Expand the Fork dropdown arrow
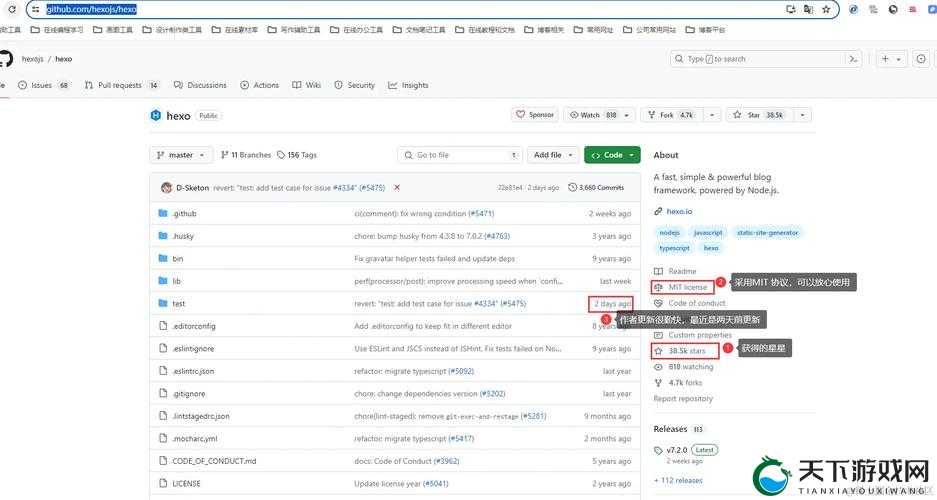Viewport: 937px width, 500px height. 712,115
